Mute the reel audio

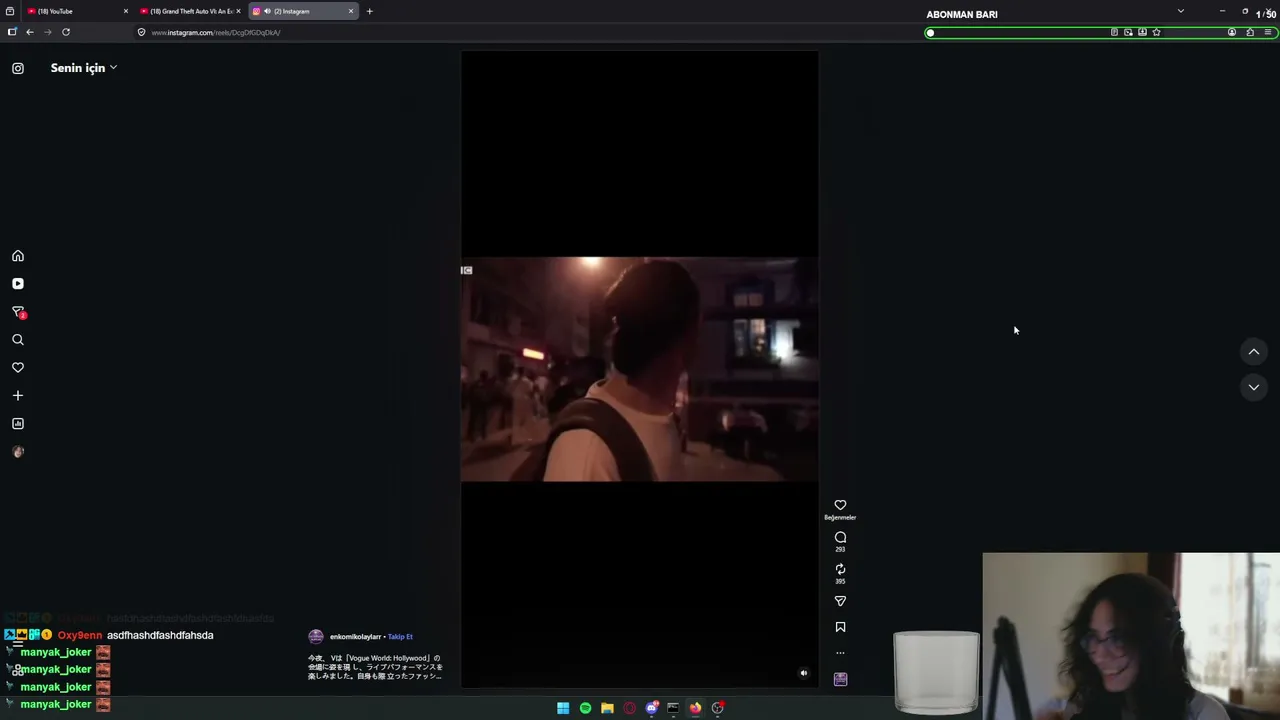[x=803, y=673]
